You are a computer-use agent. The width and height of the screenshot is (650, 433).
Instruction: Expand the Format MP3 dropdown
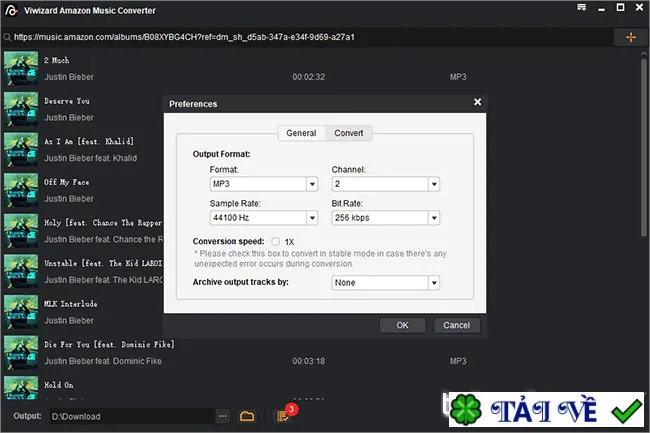(x=312, y=184)
